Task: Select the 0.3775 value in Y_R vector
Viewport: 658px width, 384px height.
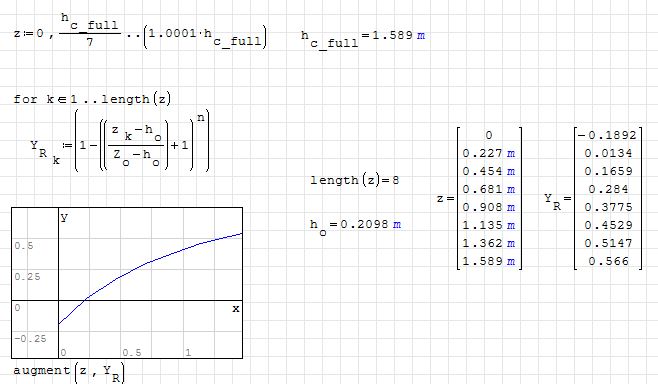Action: 608,207
